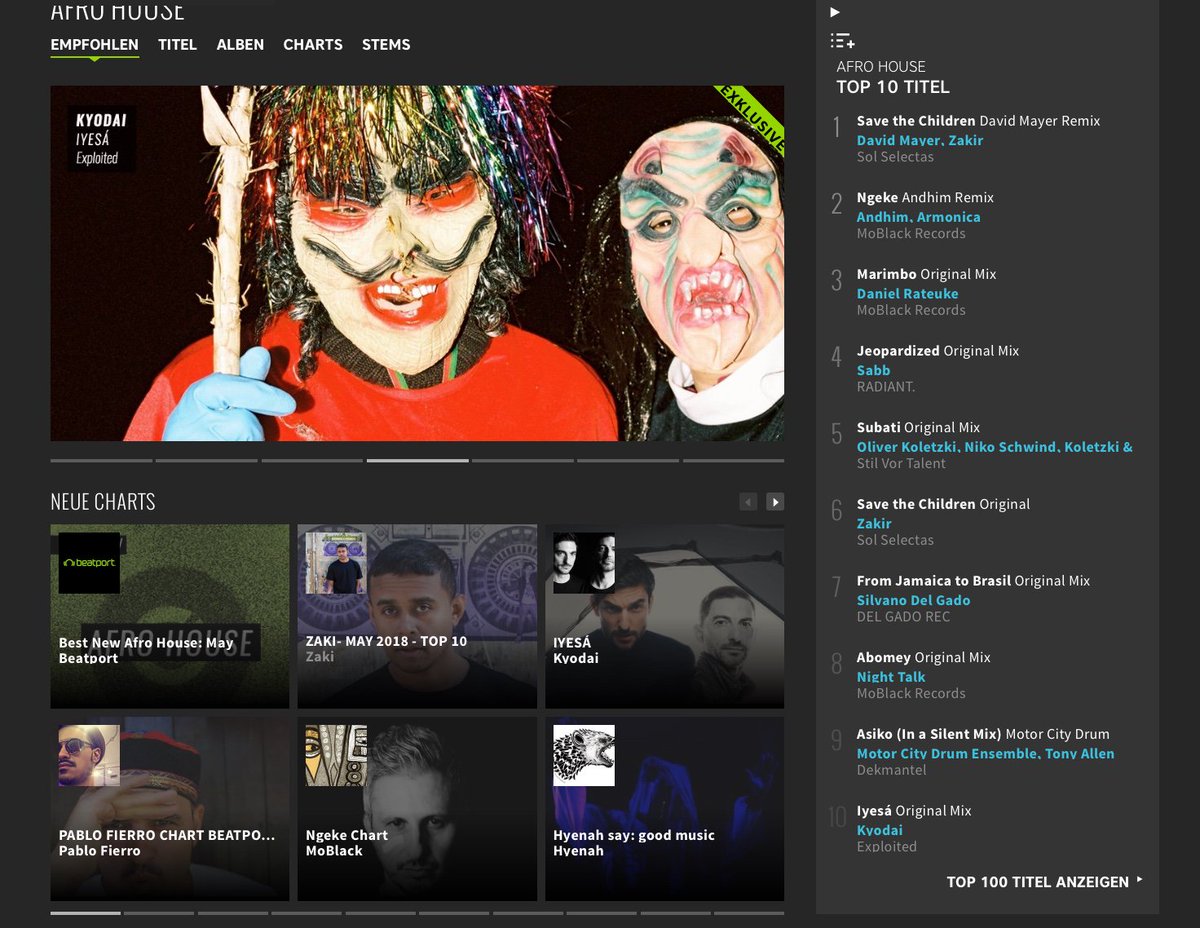Open label Stil Vor Talent
The height and width of the screenshot is (928, 1200).
click(x=901, y=463)
